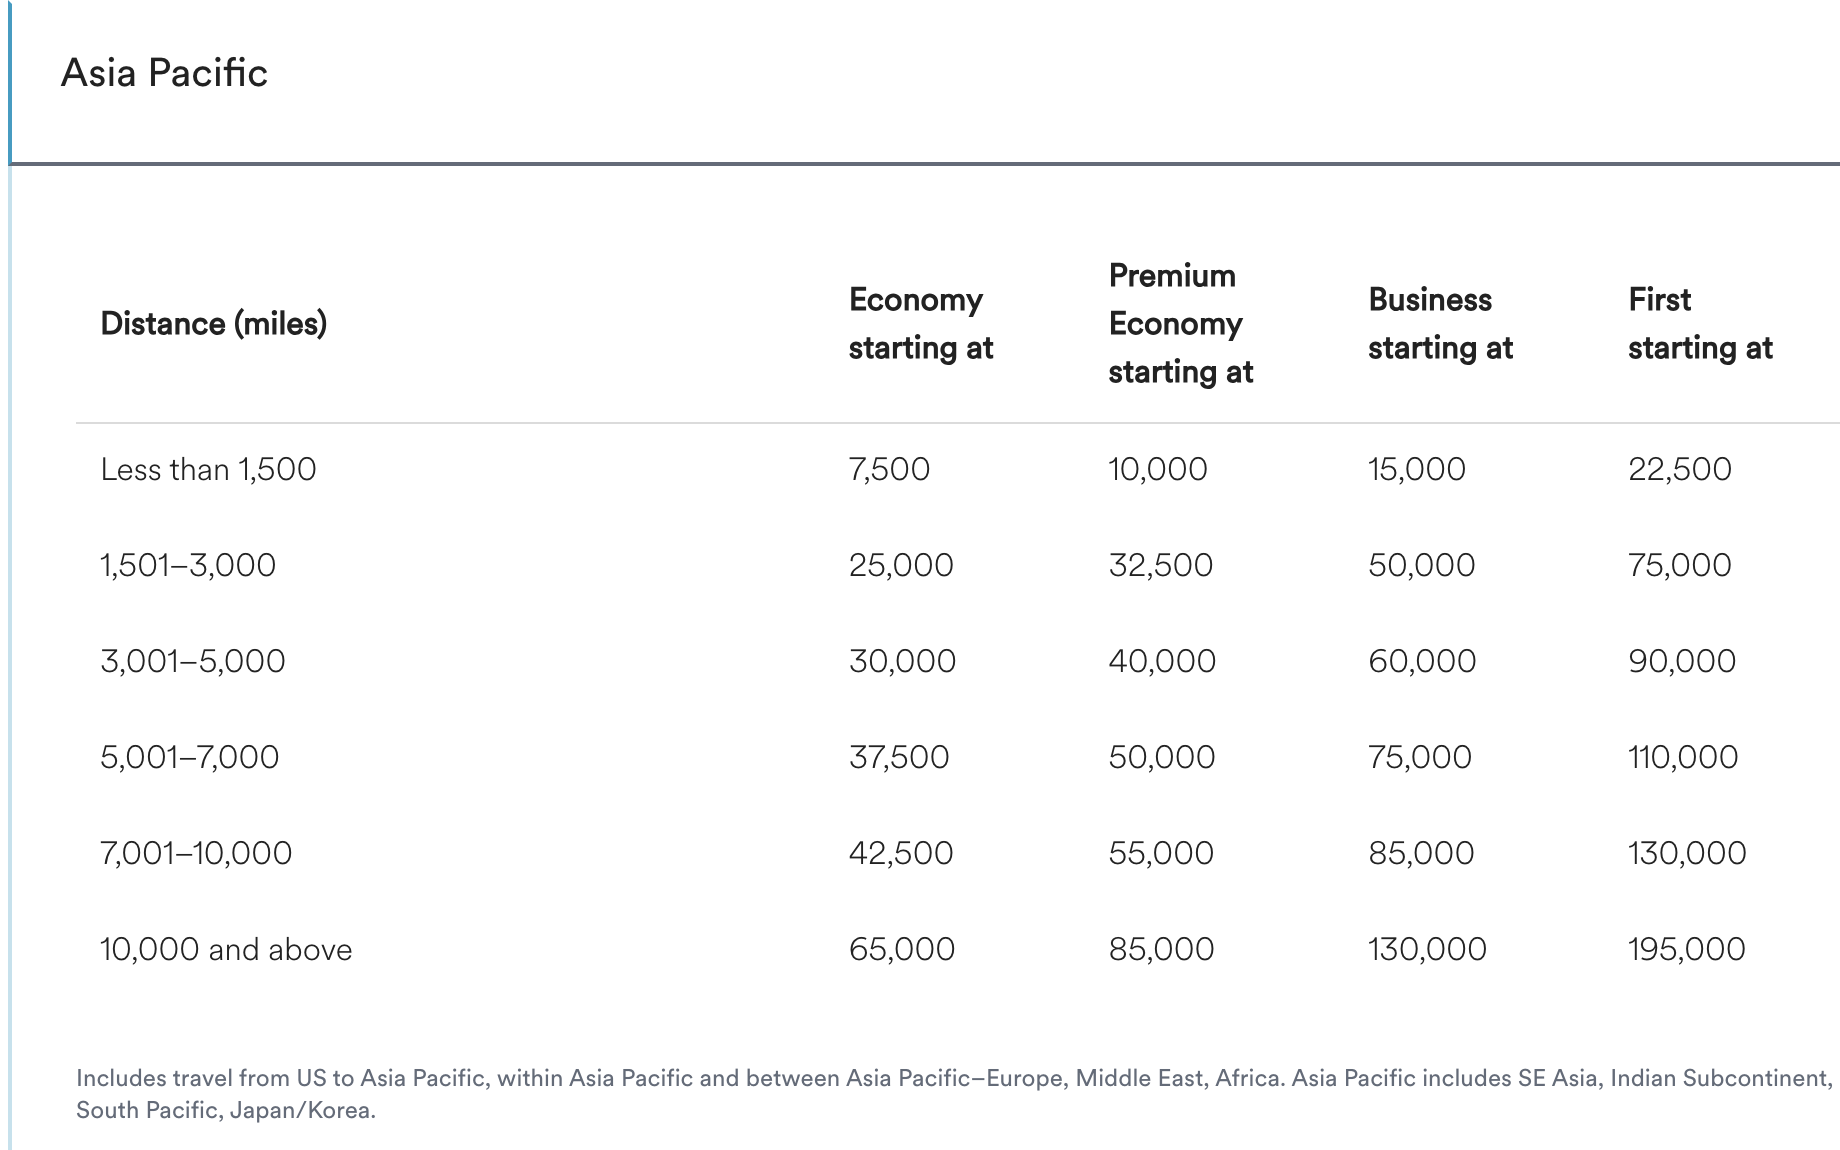Click the First starting at column header
The width and height of the screenshot is (1840, 1150).
[x=1700, y=324]
